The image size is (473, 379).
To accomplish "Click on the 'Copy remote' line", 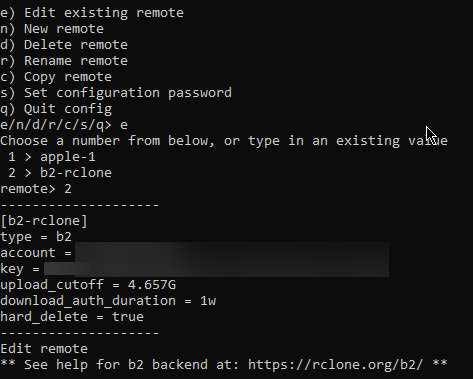I will tap(56, 77).
